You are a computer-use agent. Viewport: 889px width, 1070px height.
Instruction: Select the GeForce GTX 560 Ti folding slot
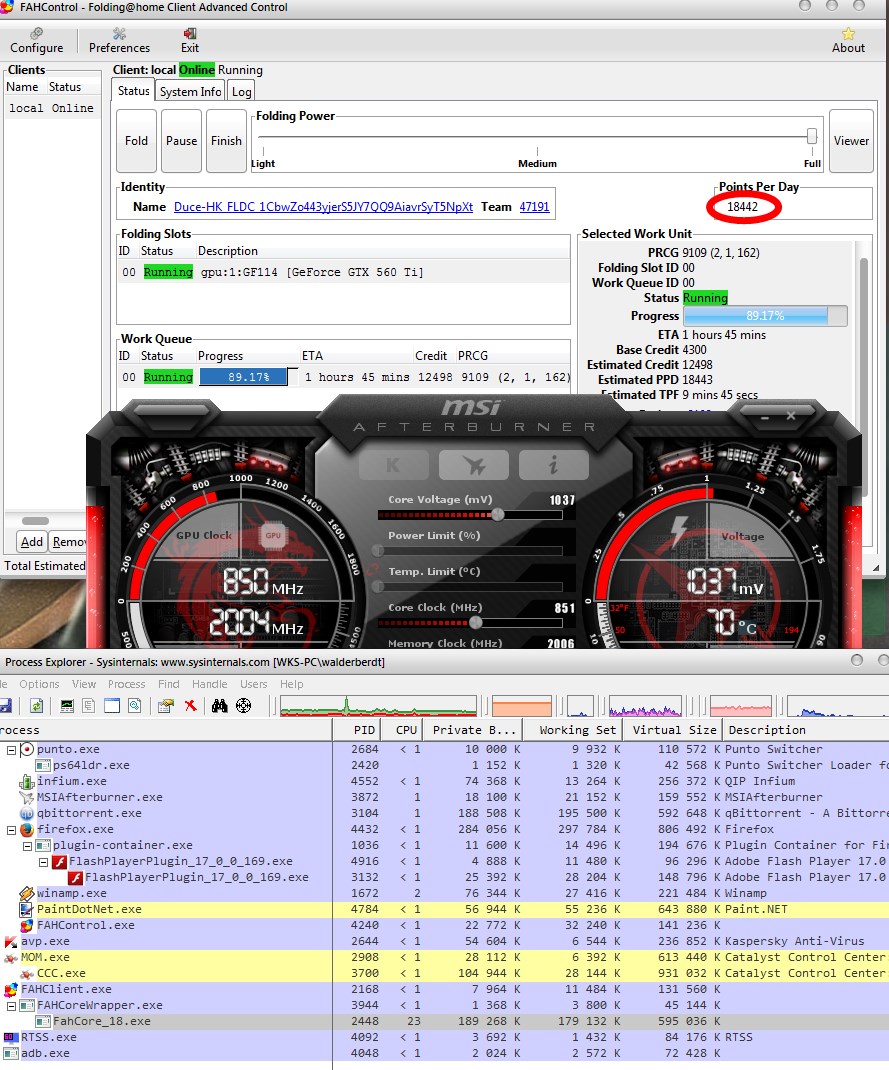click(x=343, y=272)
